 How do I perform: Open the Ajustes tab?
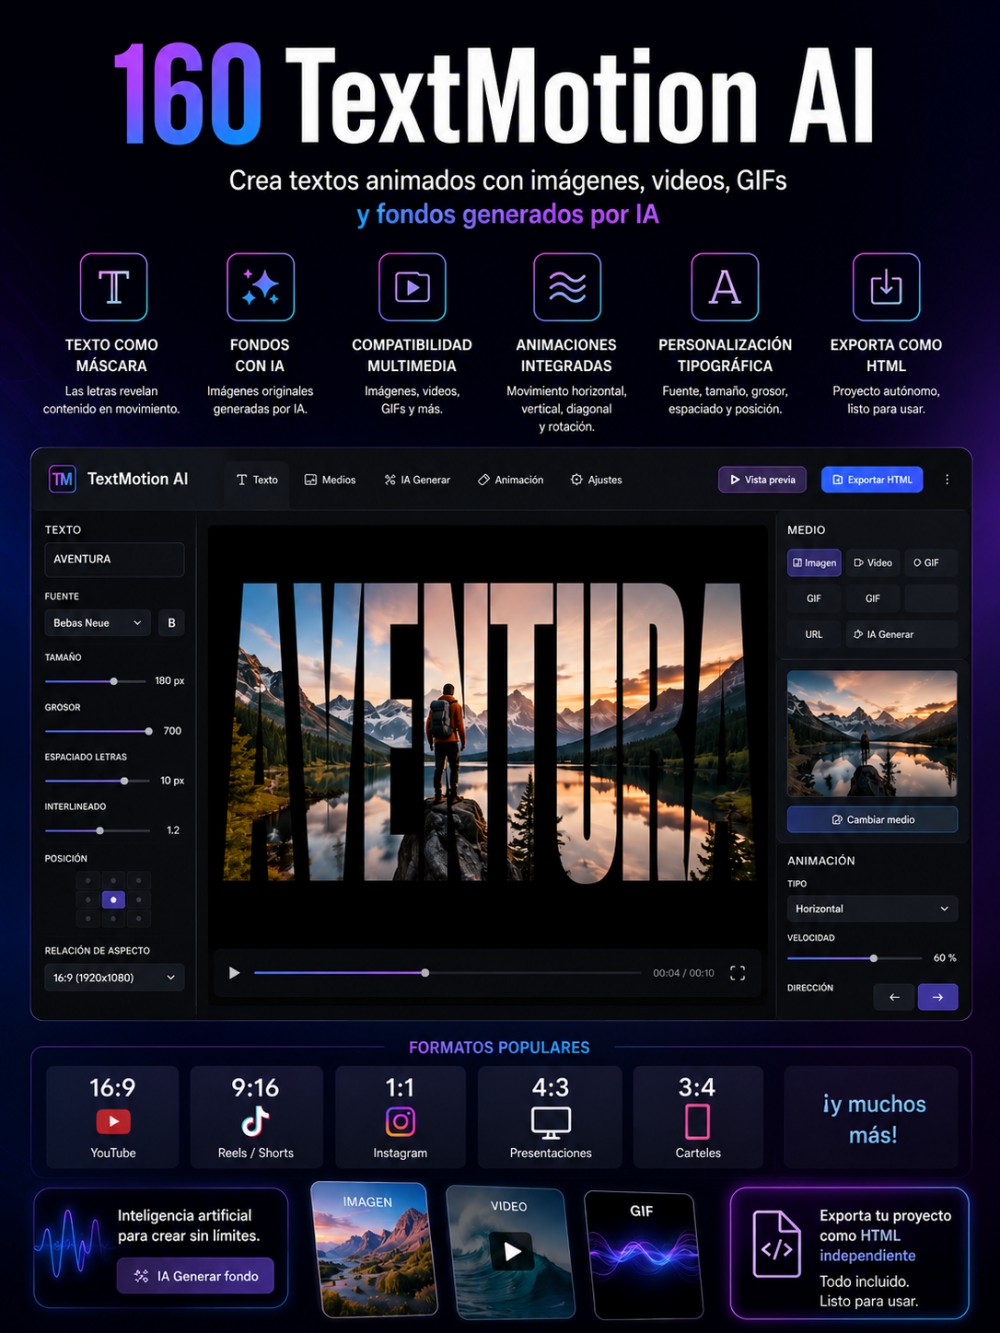pos(596,480)
